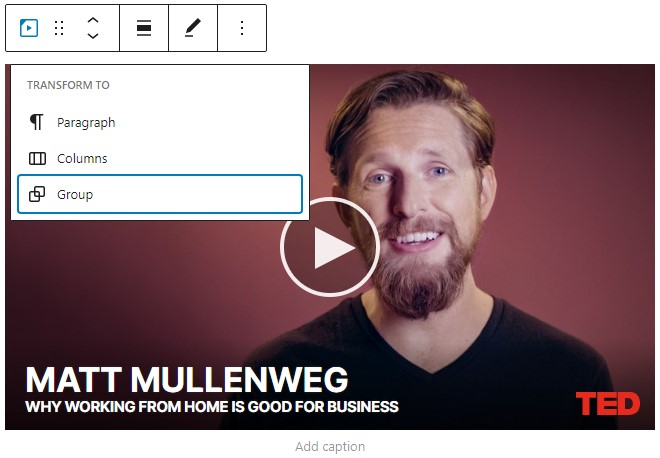660x458 pixels.
Task: Click the Matt Mullenweg title text
Action: [x=187, y=380]
